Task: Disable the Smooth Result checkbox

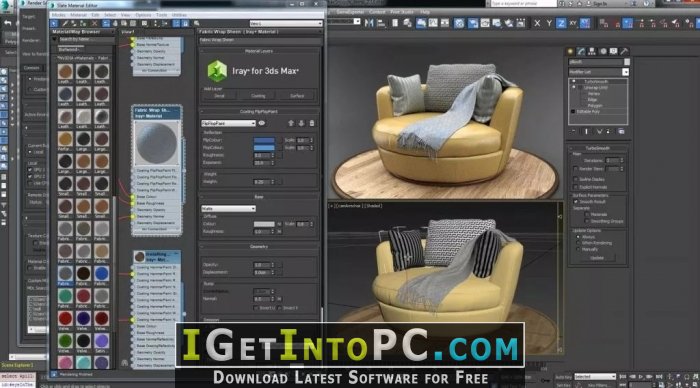Action: point(576,202)
